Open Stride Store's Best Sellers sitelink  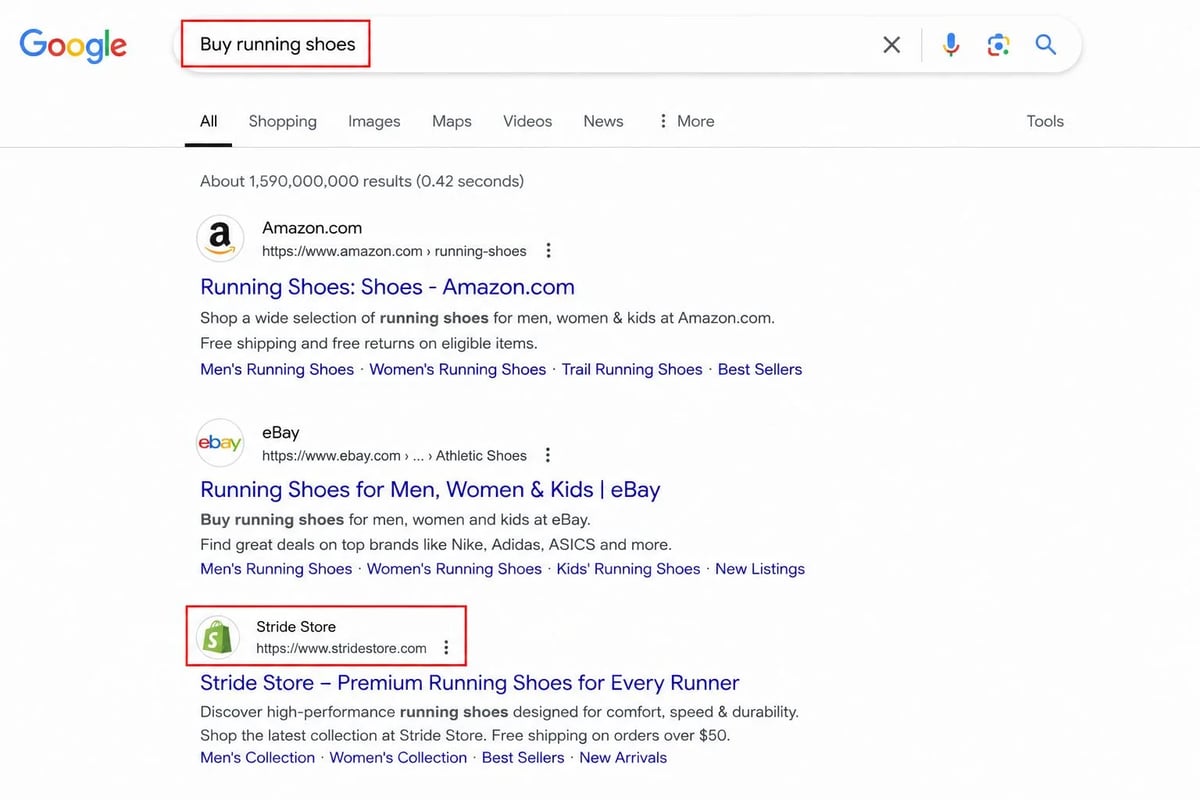(523, 758)
